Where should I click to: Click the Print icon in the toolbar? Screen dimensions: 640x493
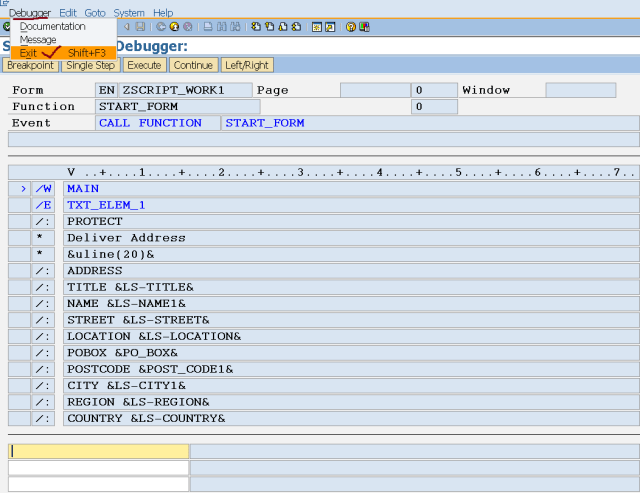click(207, 27)
